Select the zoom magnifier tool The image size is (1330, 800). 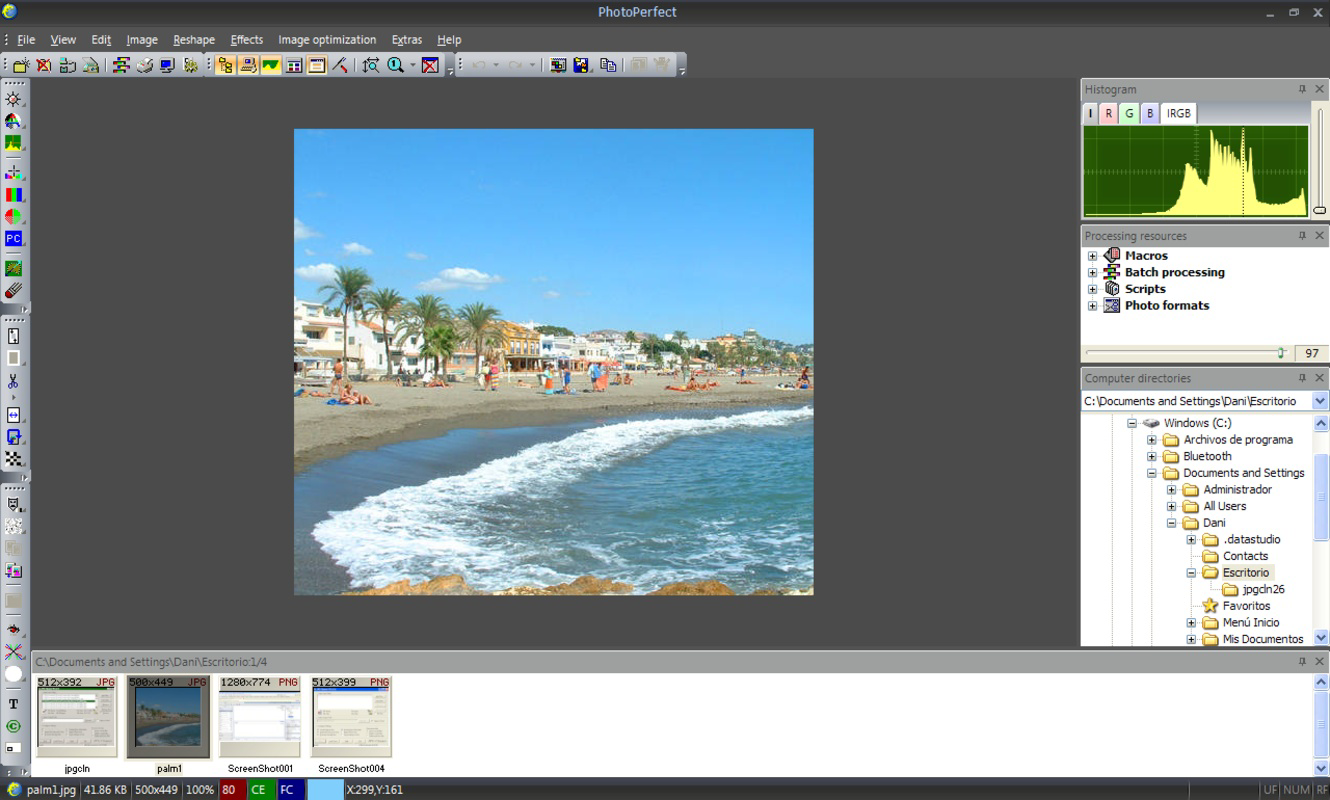click(x=396, y=65)
